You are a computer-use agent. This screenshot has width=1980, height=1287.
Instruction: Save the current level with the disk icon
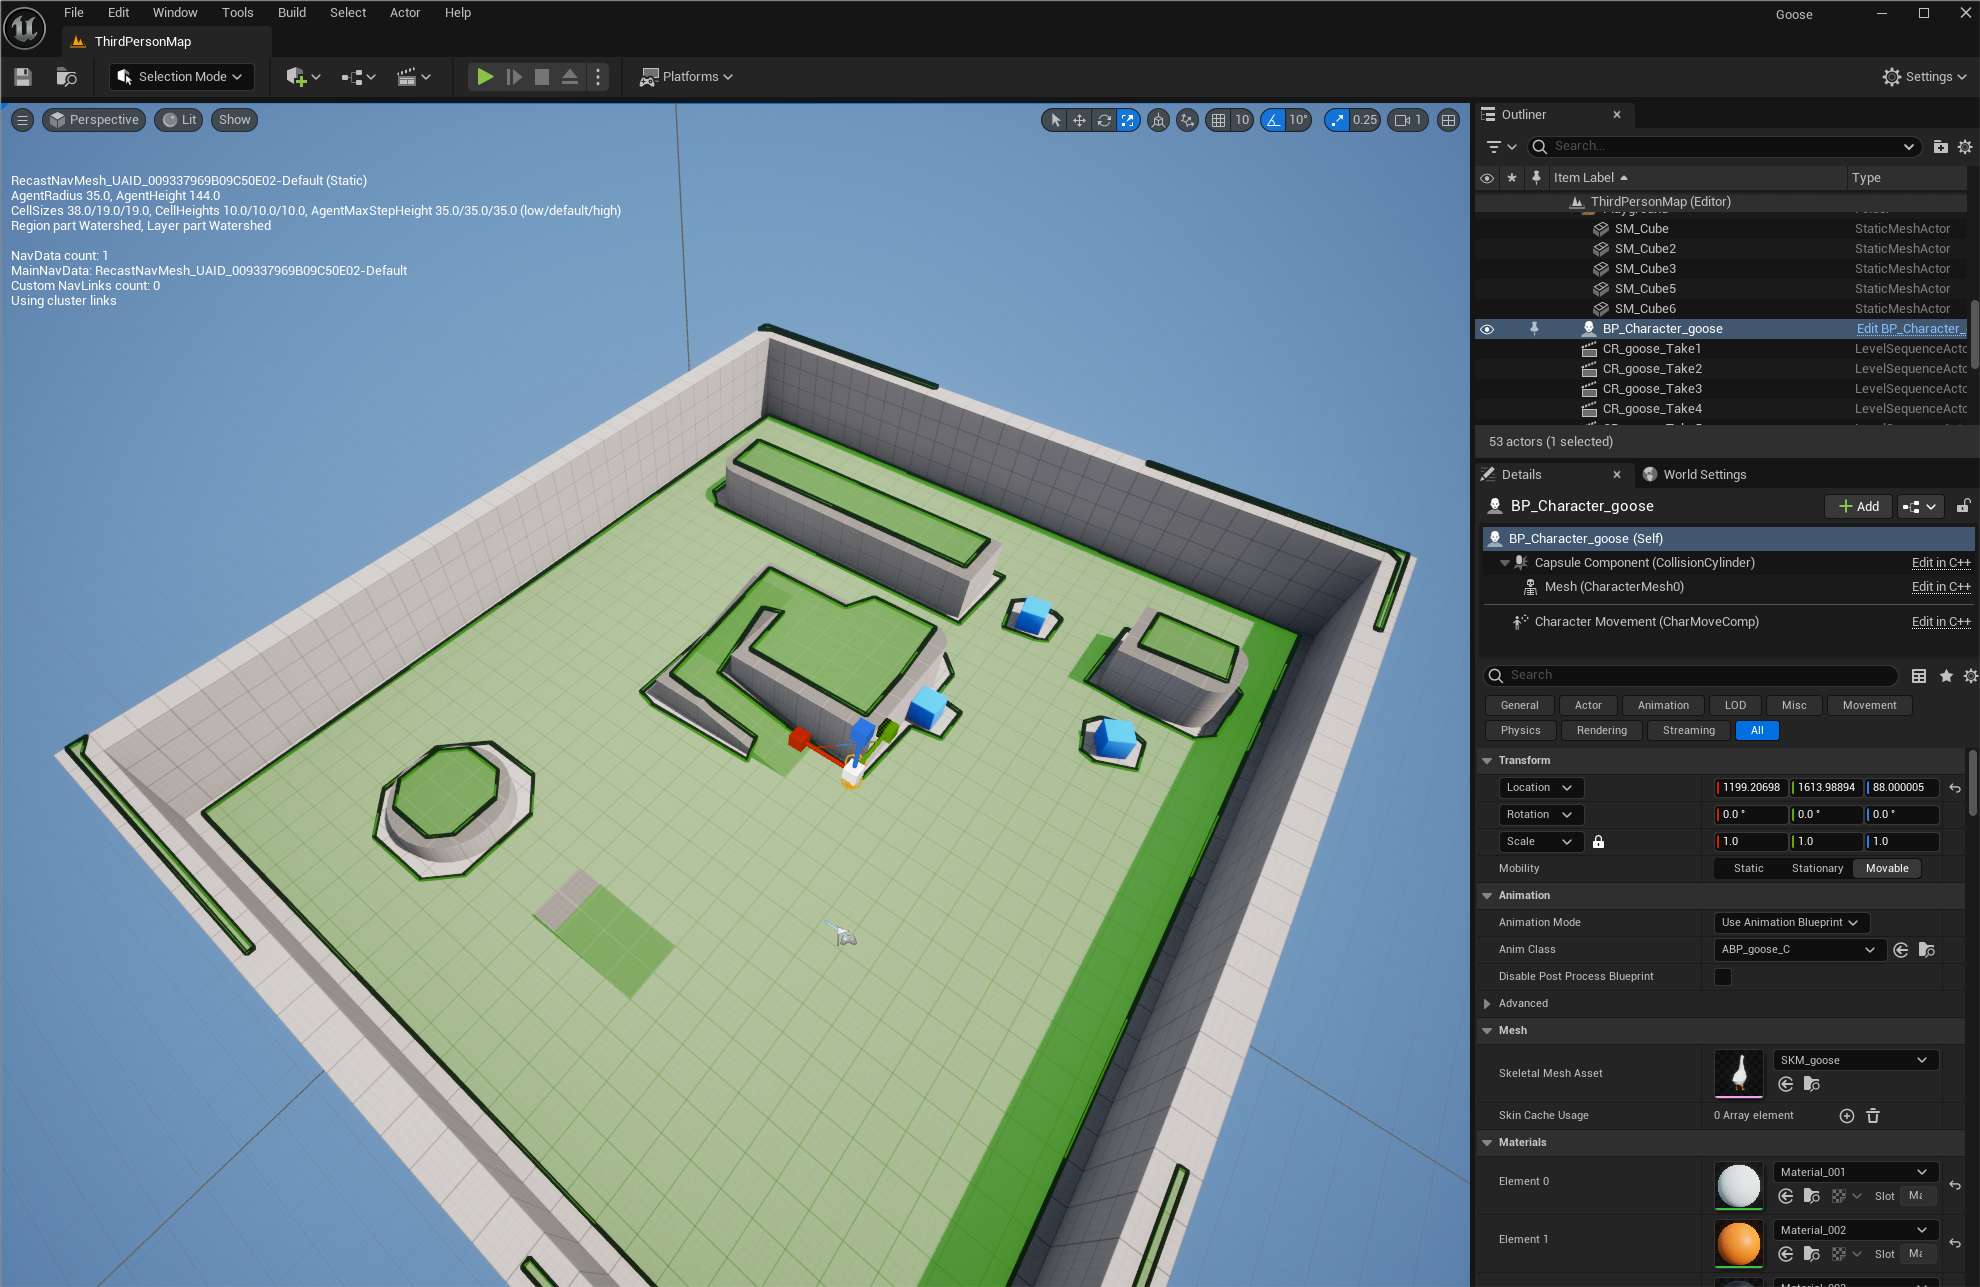tap(23, 77)
